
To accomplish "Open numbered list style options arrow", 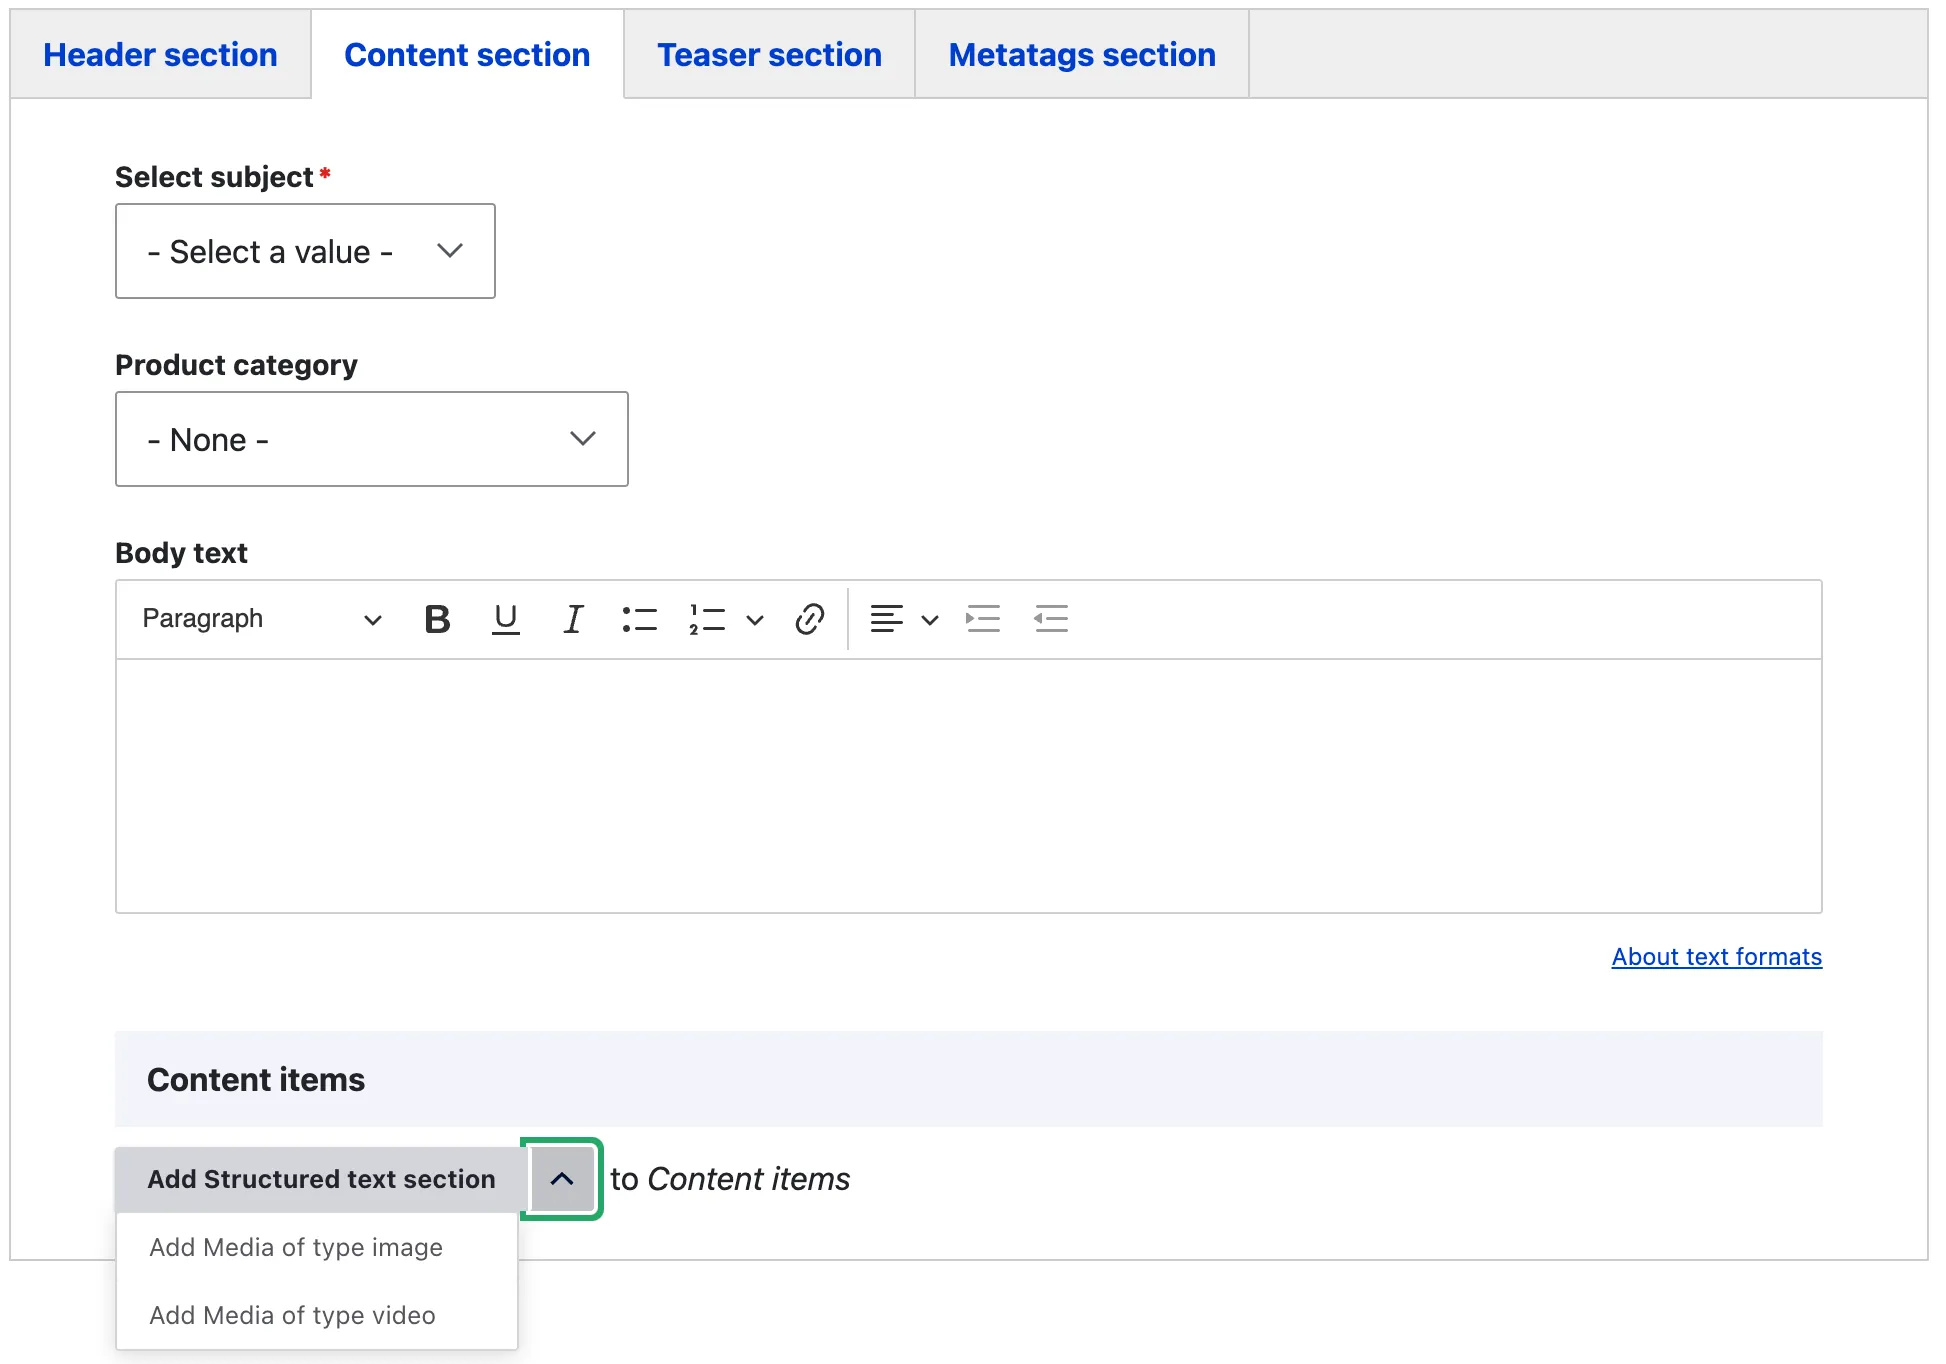I will click(755, 620).
